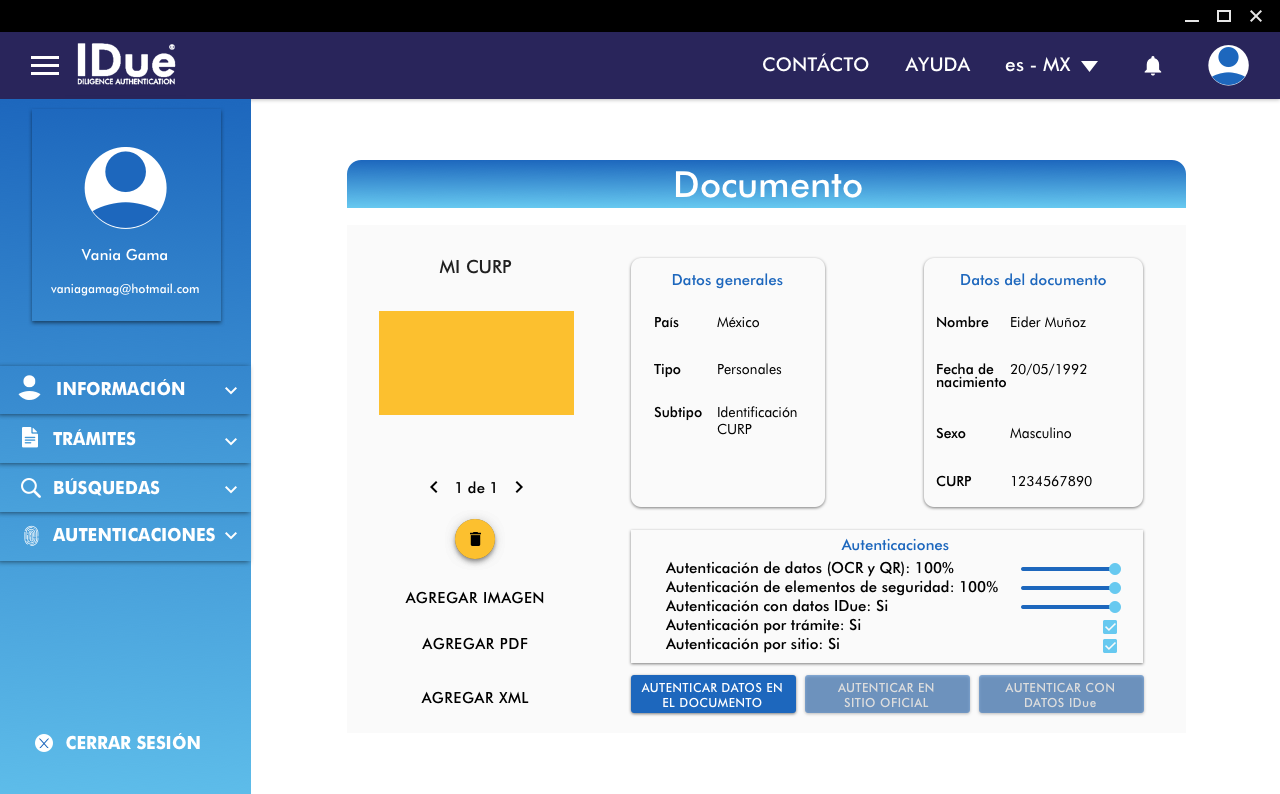The height and width of the screenshot is (794, 1280).
Task: Open the user profile avatar in header
Action: (x=1227, y=65)
